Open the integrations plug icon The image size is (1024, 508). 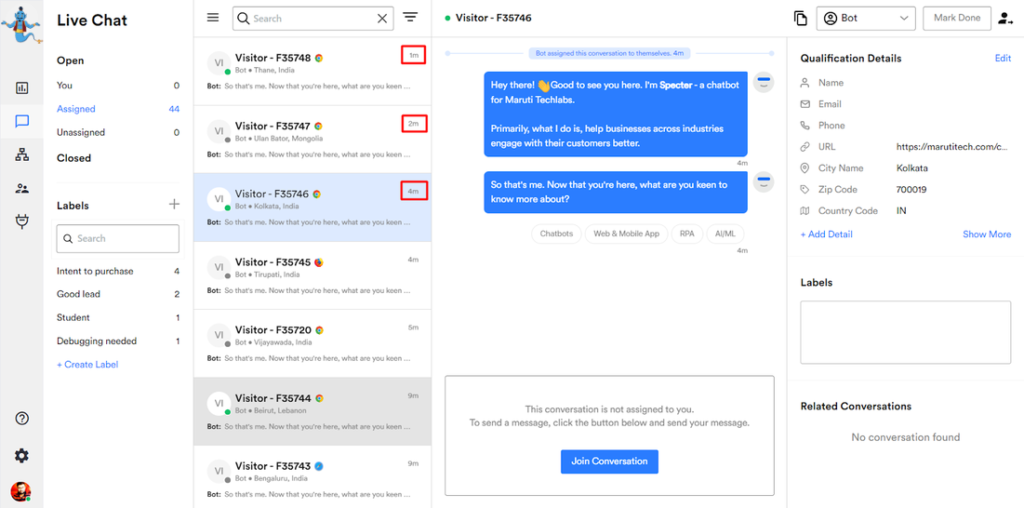(21, 221)
